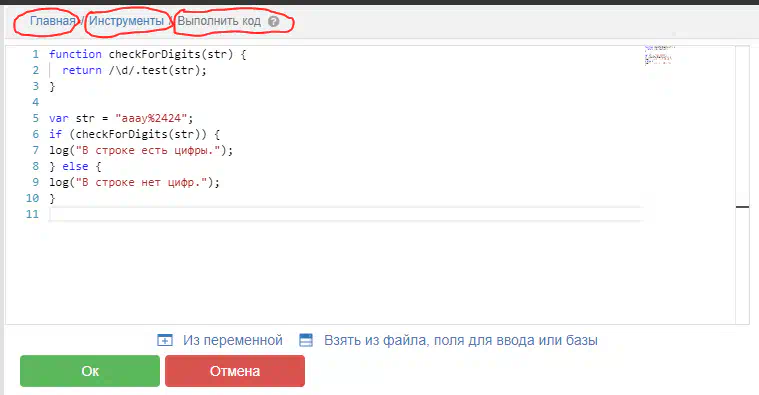Screen dimensions: 759x395
Task: Open the Главная breadcrumb link
Action: tap(53, 21)
